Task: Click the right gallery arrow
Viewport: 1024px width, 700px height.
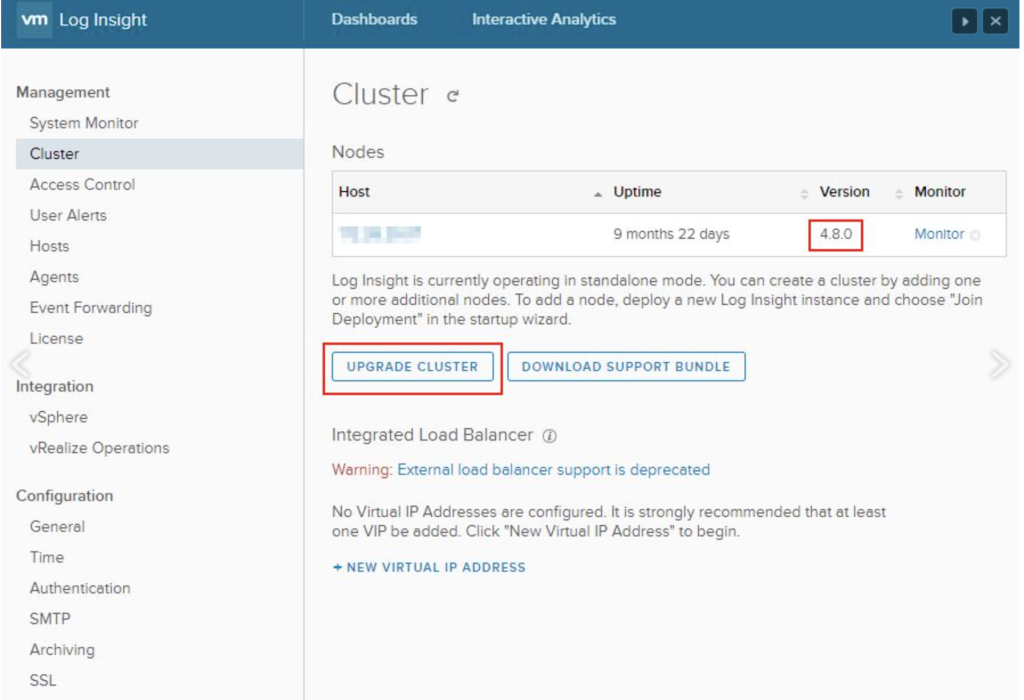Action: coord(999,364)
